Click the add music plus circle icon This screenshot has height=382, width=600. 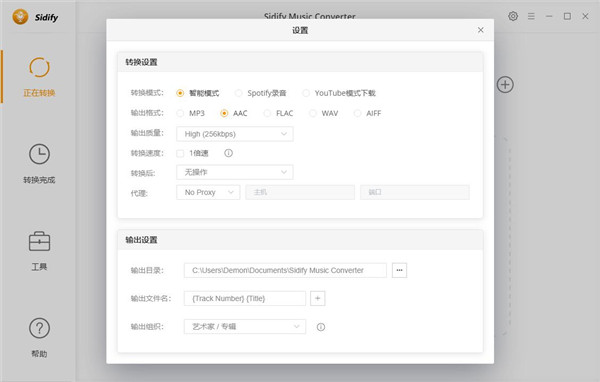[x=505, y=85]
